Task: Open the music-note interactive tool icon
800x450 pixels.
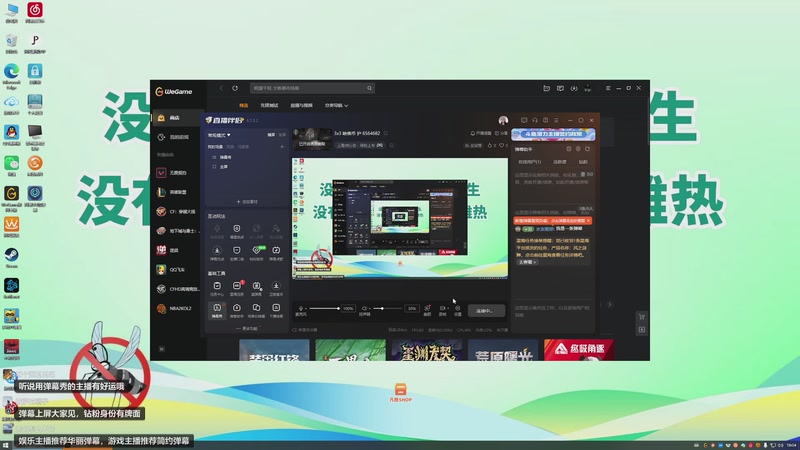Action: [x=276, y=253]
